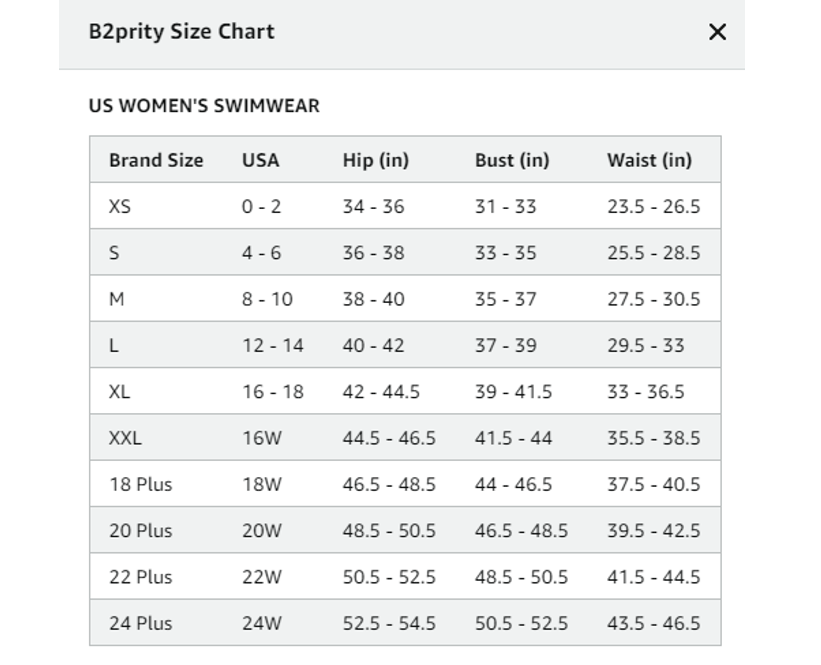Click the US WOMEN'S SWIMWEAR heading

coord(204,106)
